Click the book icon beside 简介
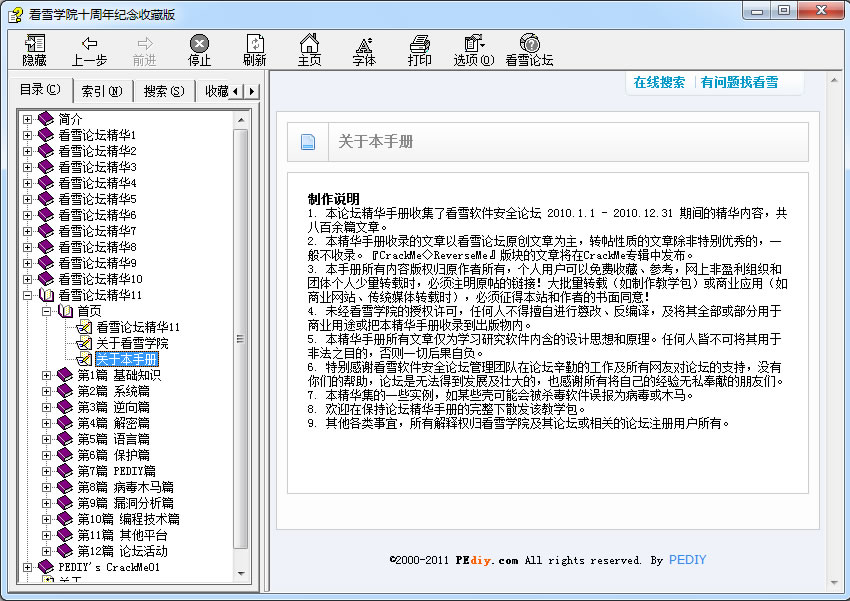Screen dimensions: 850x601 46,119
